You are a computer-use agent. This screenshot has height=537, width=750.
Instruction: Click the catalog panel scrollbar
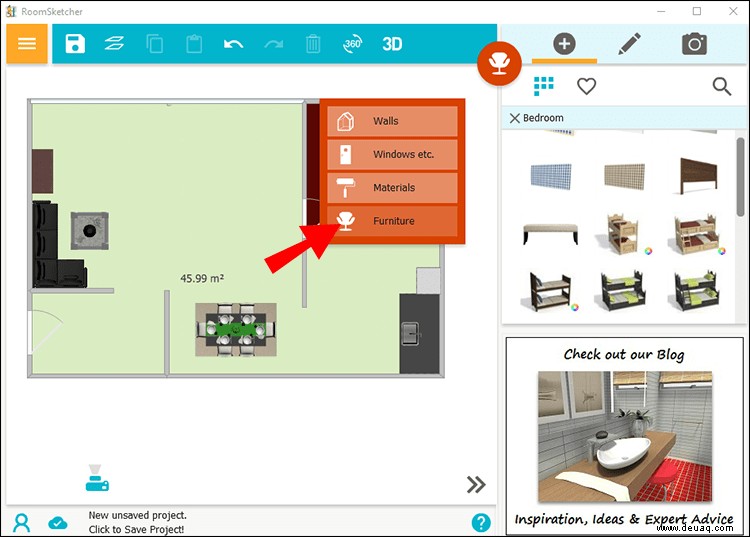(740, 177)
